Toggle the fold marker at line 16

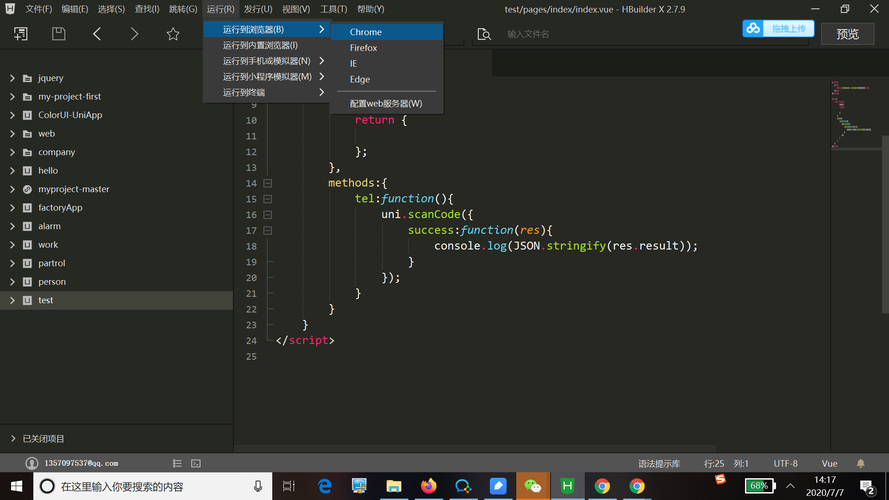pyautogui.click(x=267, y=215)
